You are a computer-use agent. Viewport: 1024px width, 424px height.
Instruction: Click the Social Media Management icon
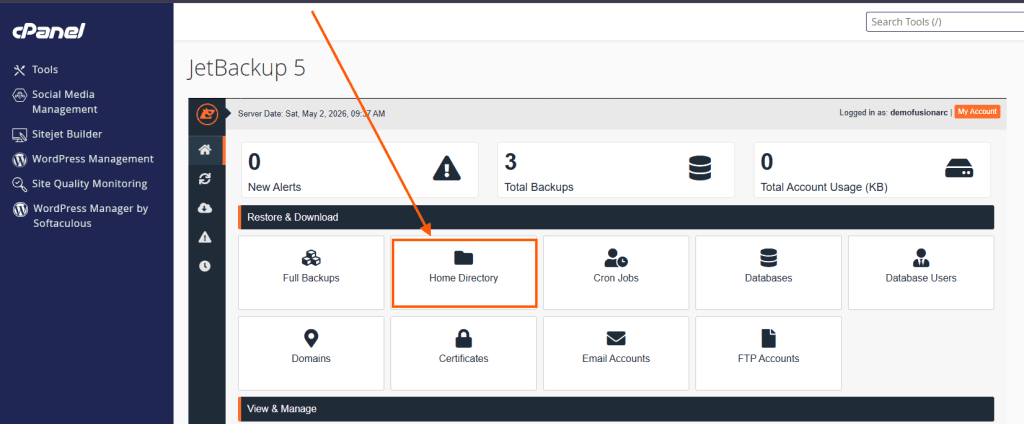[x=20, y=95]
